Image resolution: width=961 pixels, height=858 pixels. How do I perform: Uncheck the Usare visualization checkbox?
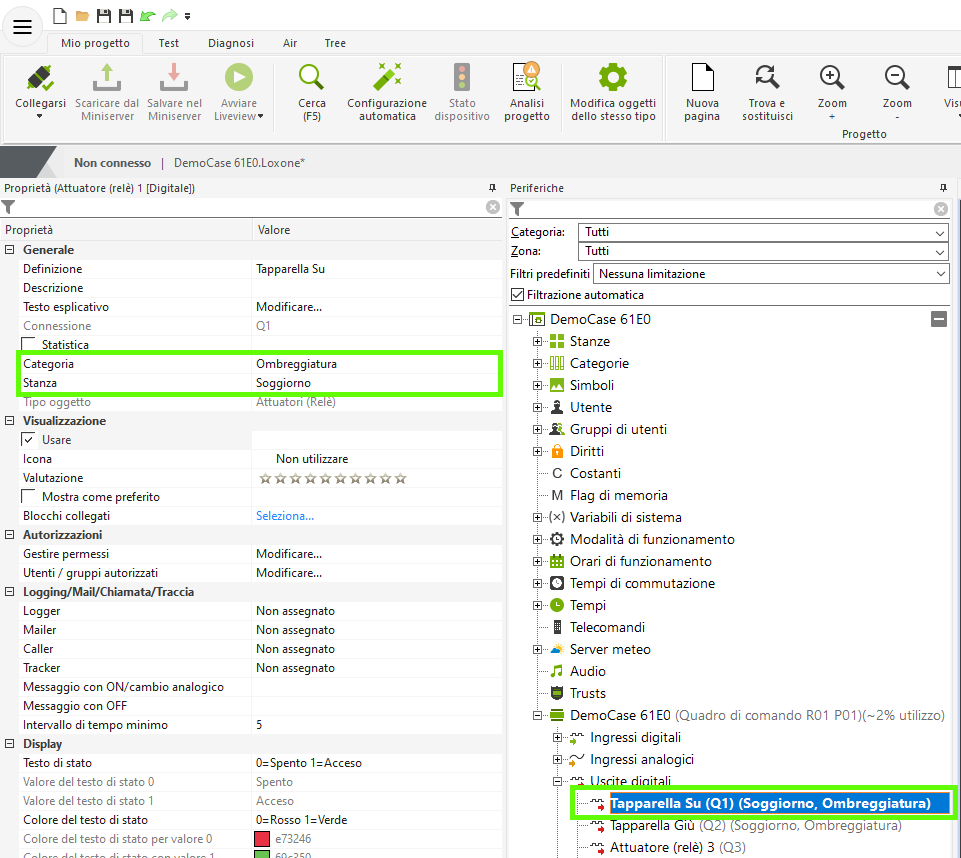click(29, 440)
